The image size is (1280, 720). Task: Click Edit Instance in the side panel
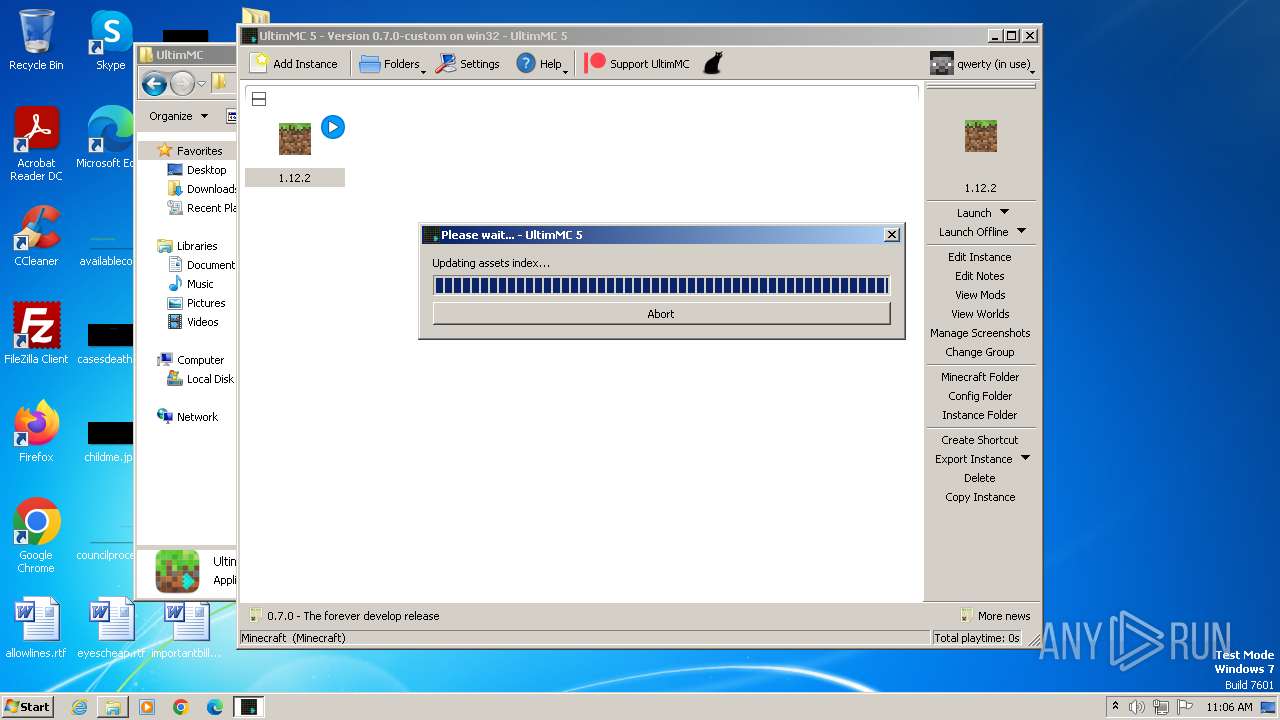tap(980, 257)
